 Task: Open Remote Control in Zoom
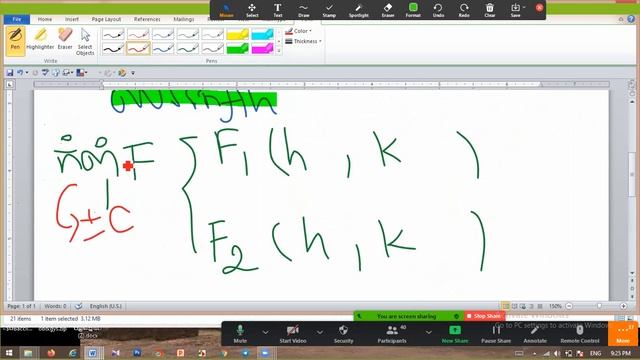580,334
